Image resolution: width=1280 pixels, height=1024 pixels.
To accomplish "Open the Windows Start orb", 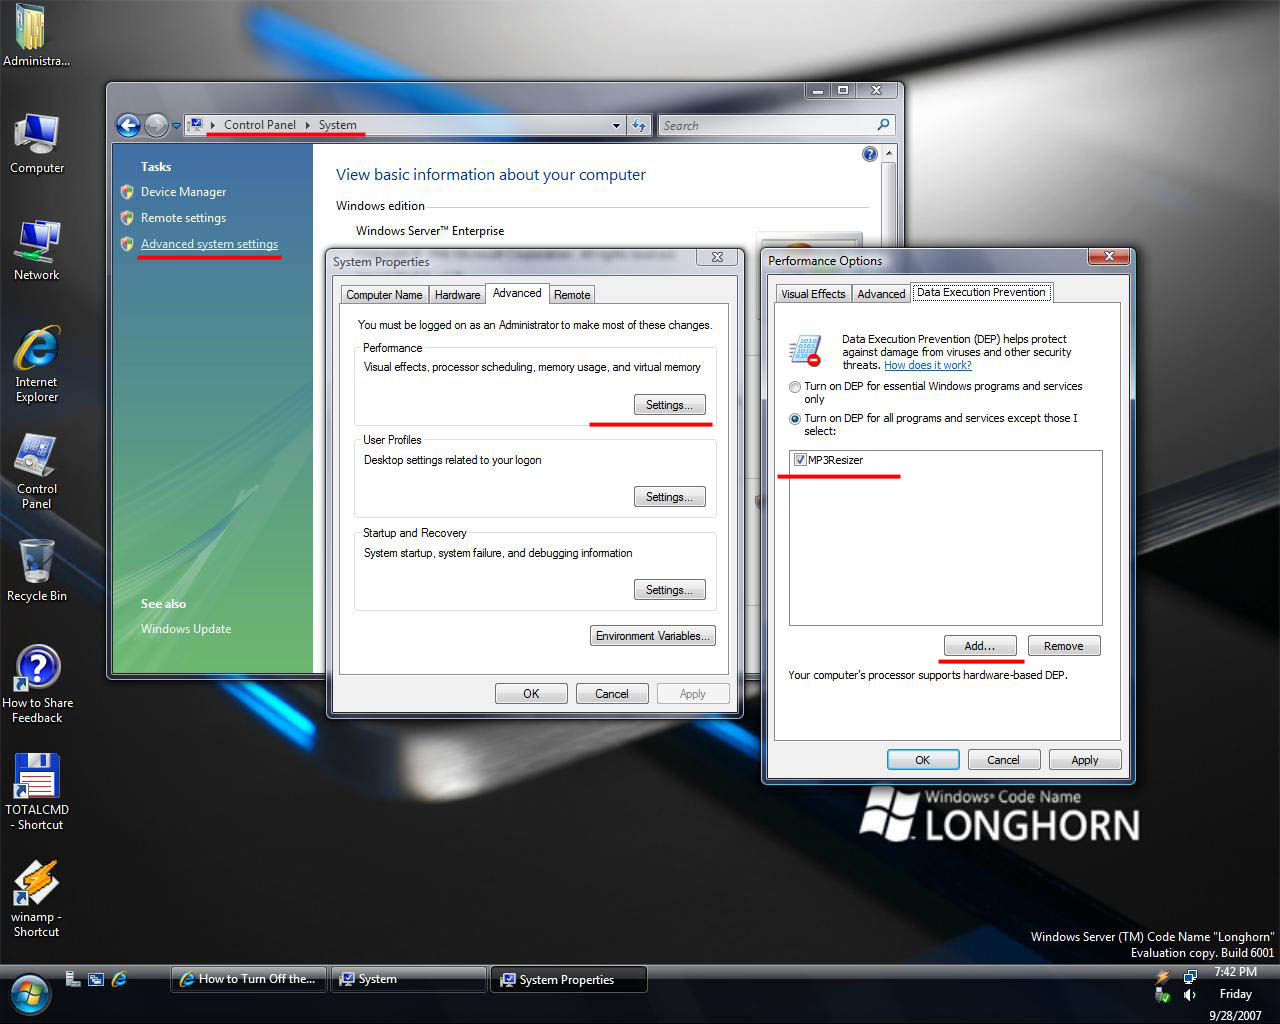I will coord(30,994).
